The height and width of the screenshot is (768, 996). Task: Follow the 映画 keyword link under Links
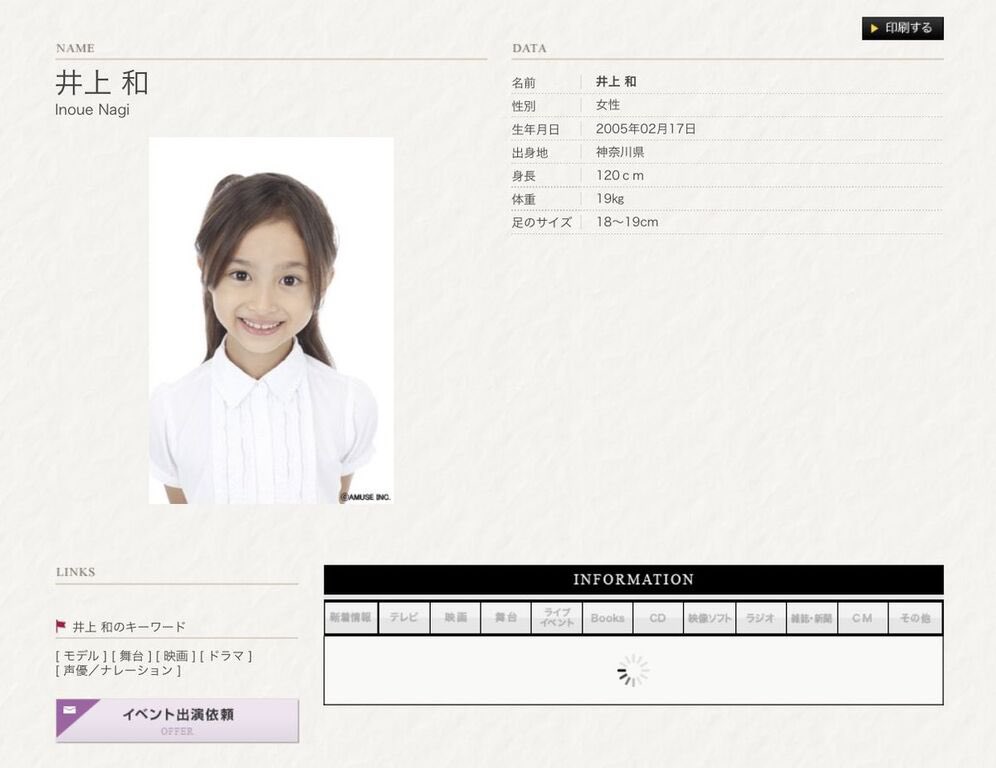coord(176,656)
